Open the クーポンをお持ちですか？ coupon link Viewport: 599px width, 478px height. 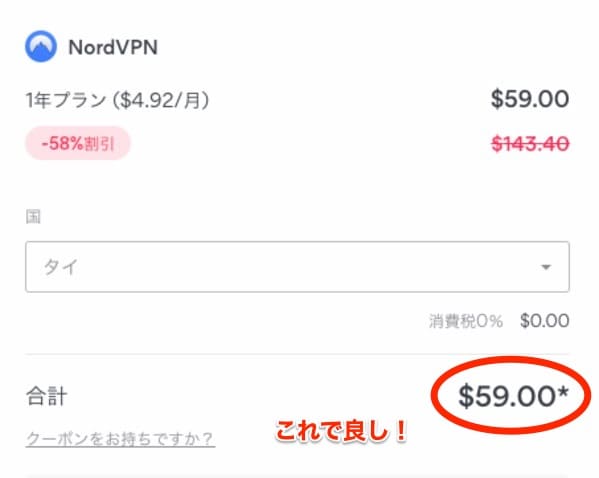point(120,439)
